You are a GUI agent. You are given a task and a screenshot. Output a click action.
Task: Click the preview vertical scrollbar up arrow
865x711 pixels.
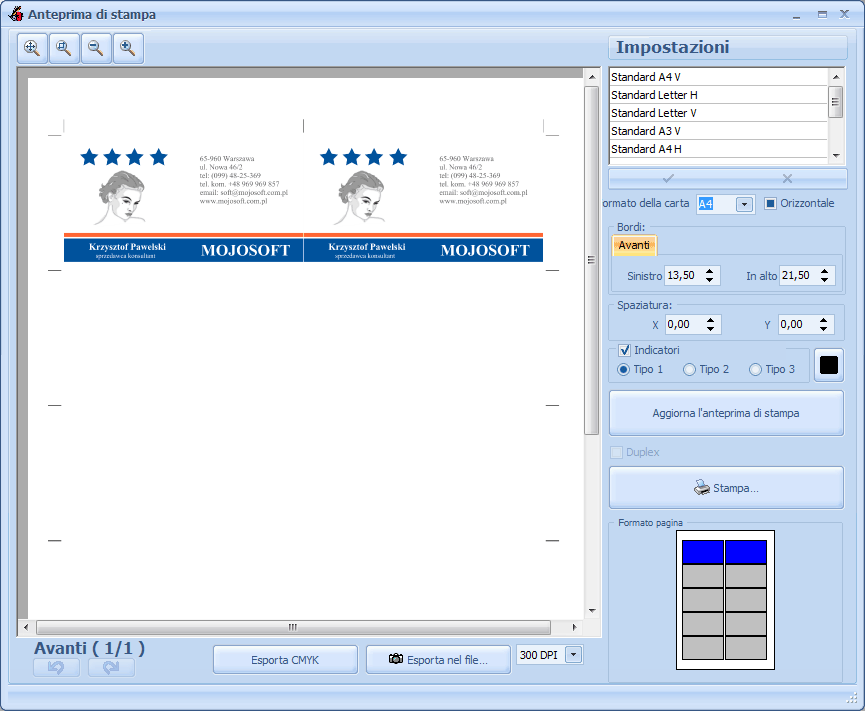(592, 77)
